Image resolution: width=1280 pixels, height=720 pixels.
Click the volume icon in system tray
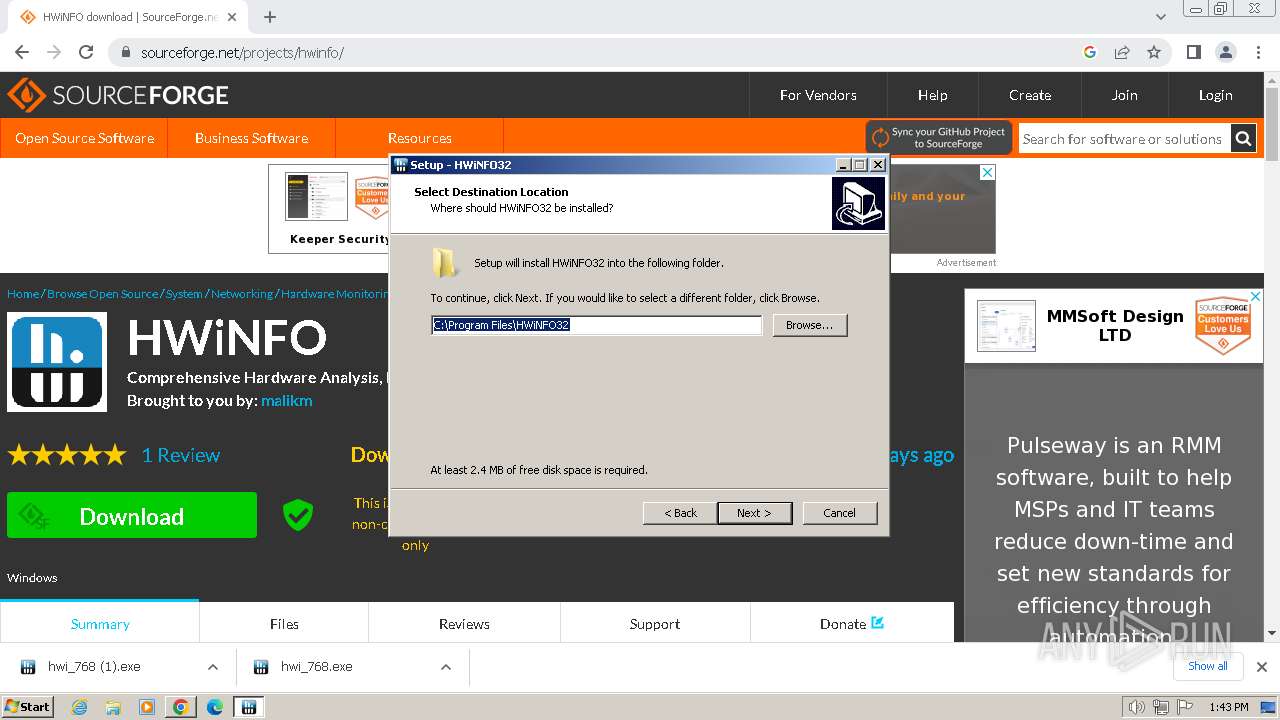(x=1136, y=707)
